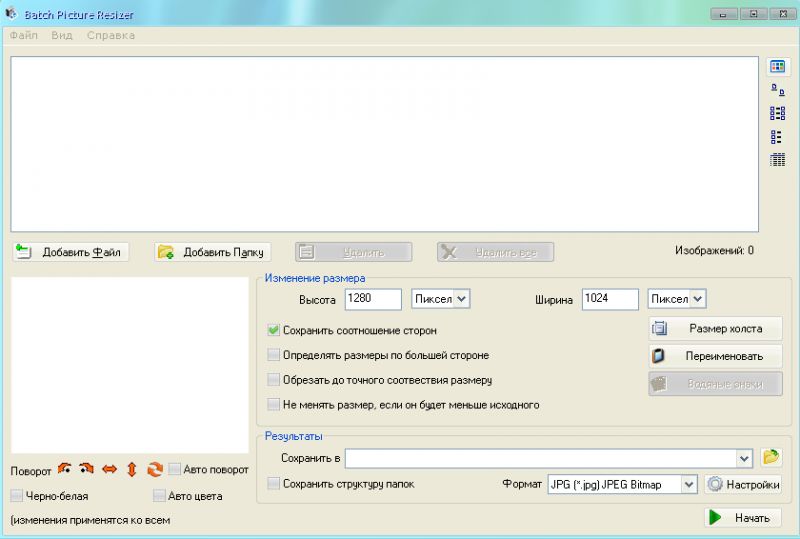800x539 pixels.
Task: Click the 'Добавить Файл' button
Action: [70, 252]
